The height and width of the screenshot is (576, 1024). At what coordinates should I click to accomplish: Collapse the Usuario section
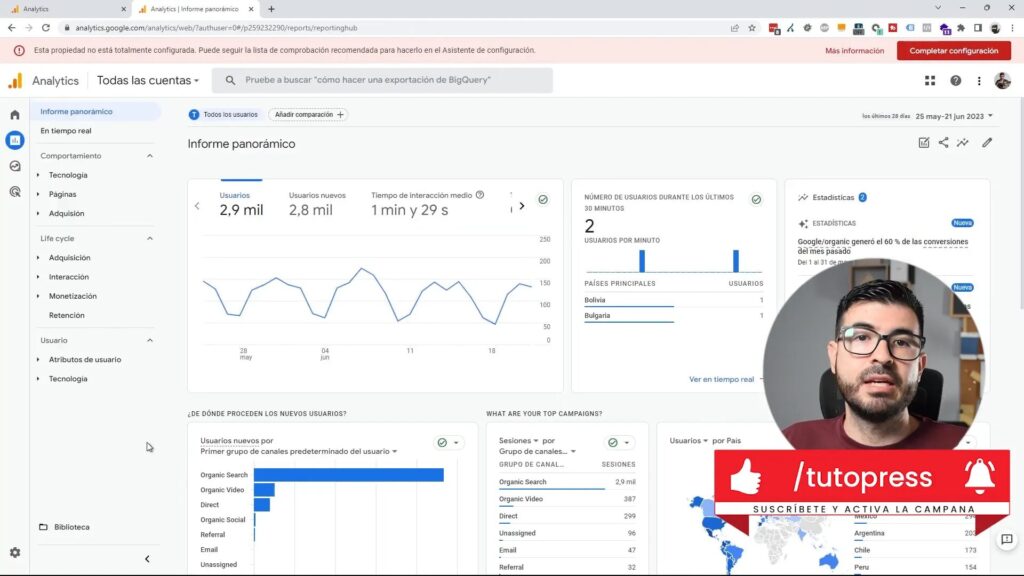point(150,340)
